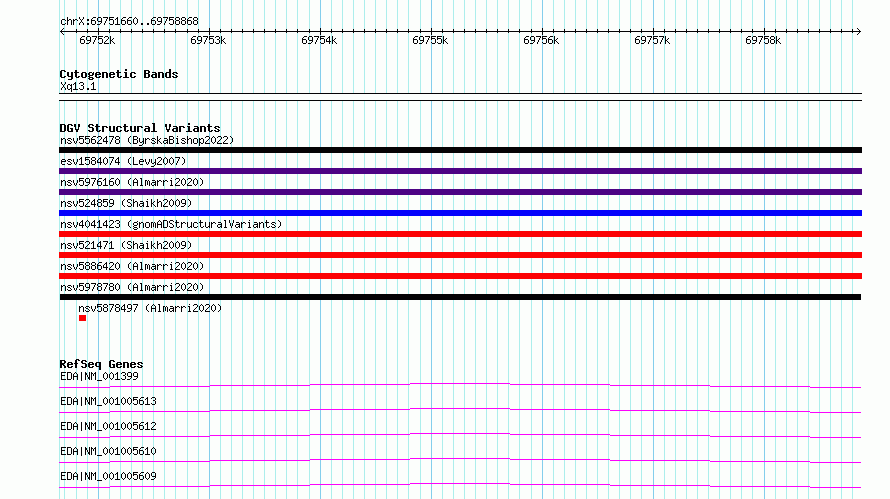The image size is (890, 499).
Task: Click the Xq13.1 cytogenetic band bar
Action: (x=460, y=97)
